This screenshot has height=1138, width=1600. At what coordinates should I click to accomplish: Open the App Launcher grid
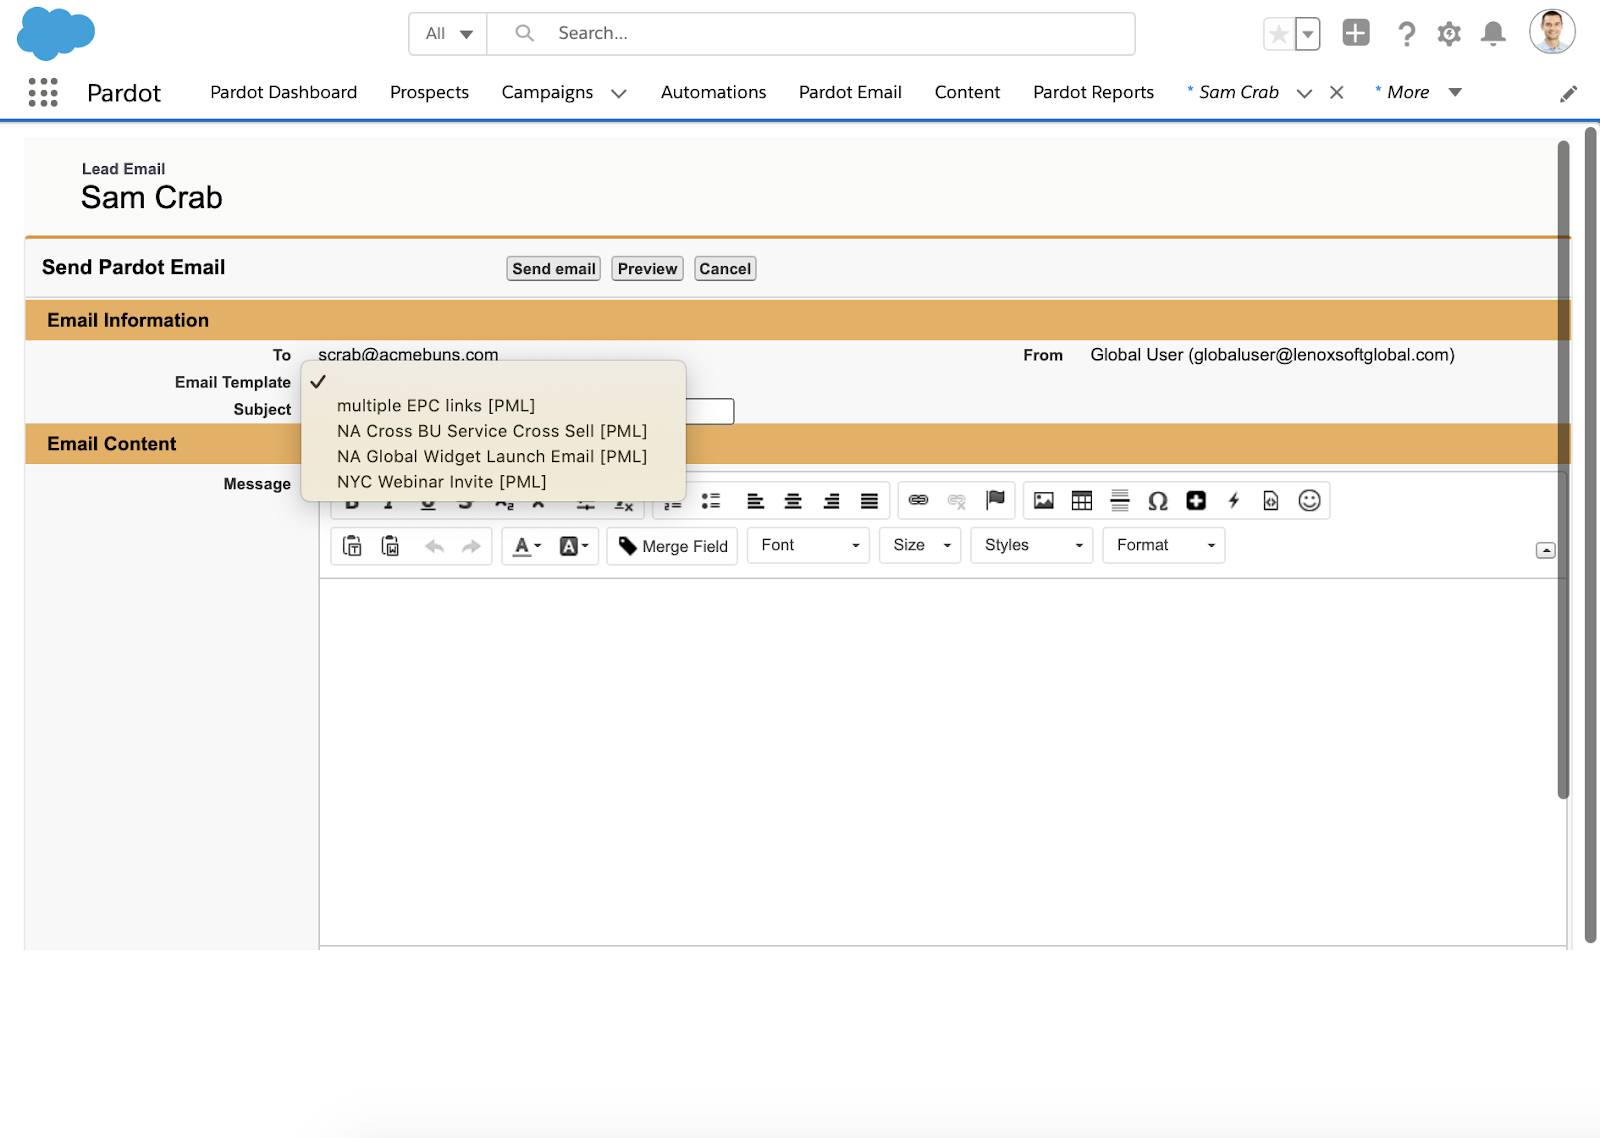coord(43,92)
